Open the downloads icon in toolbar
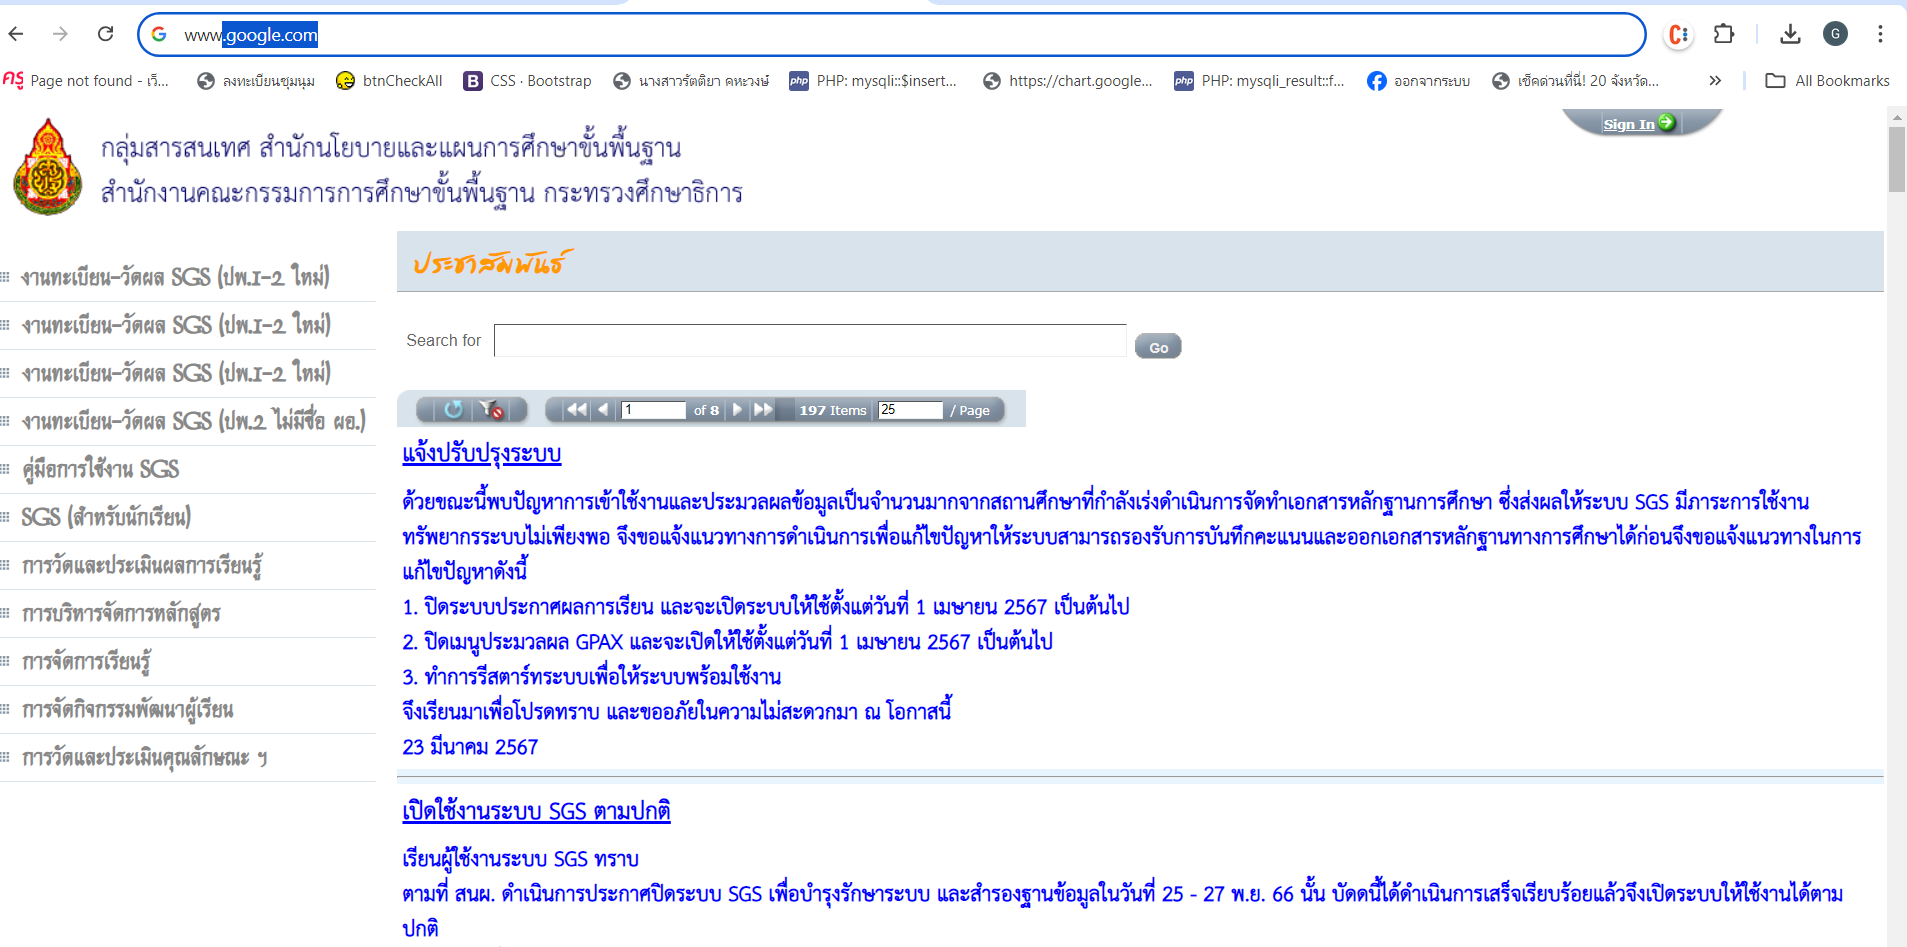 tap(1790, 34)
